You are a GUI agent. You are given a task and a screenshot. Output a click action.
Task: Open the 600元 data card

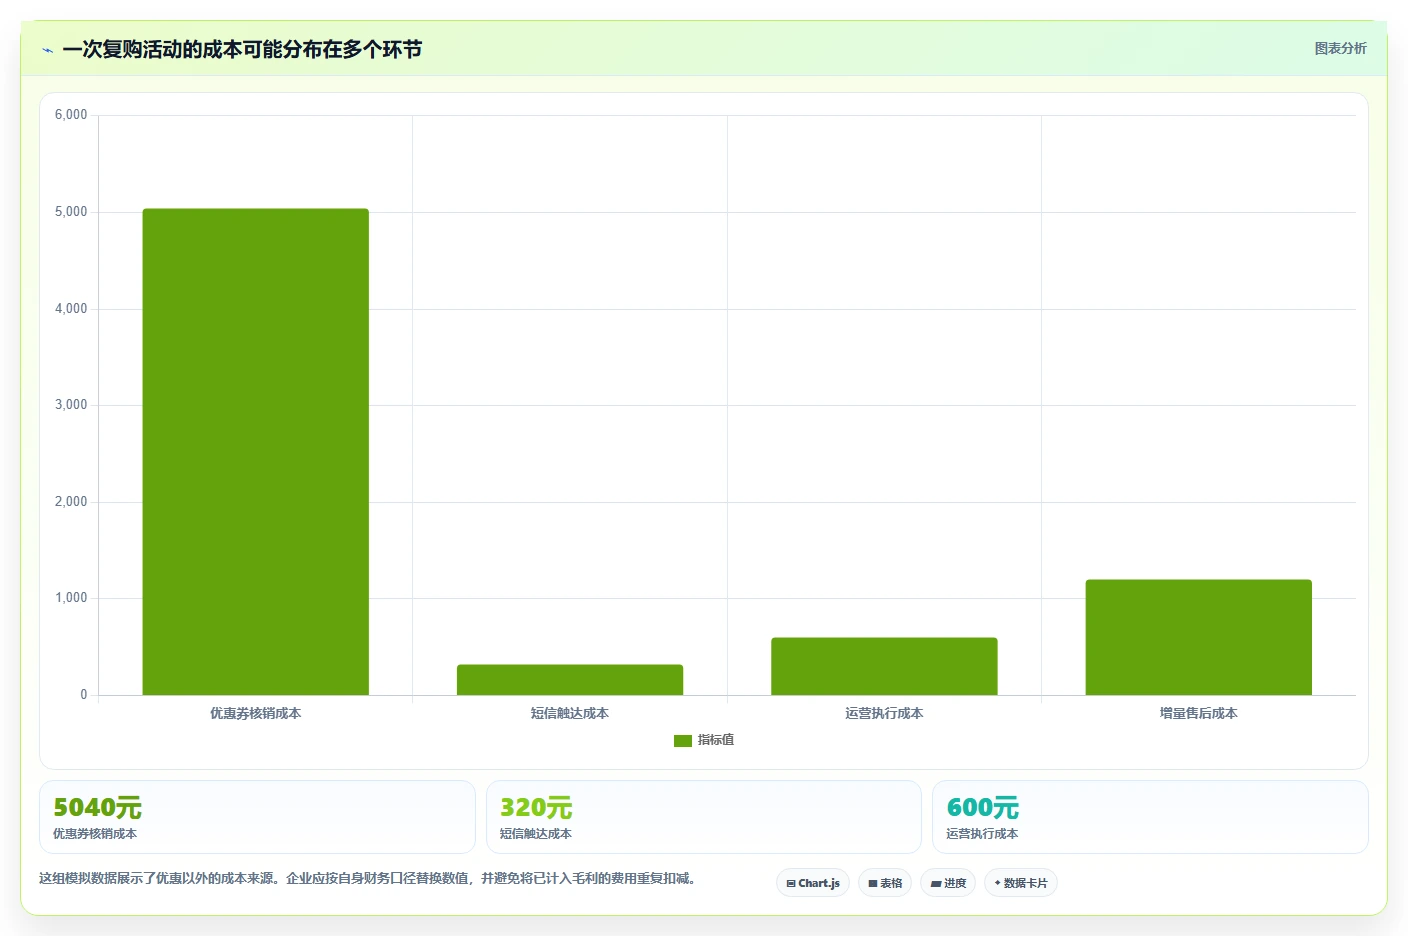1150,817
